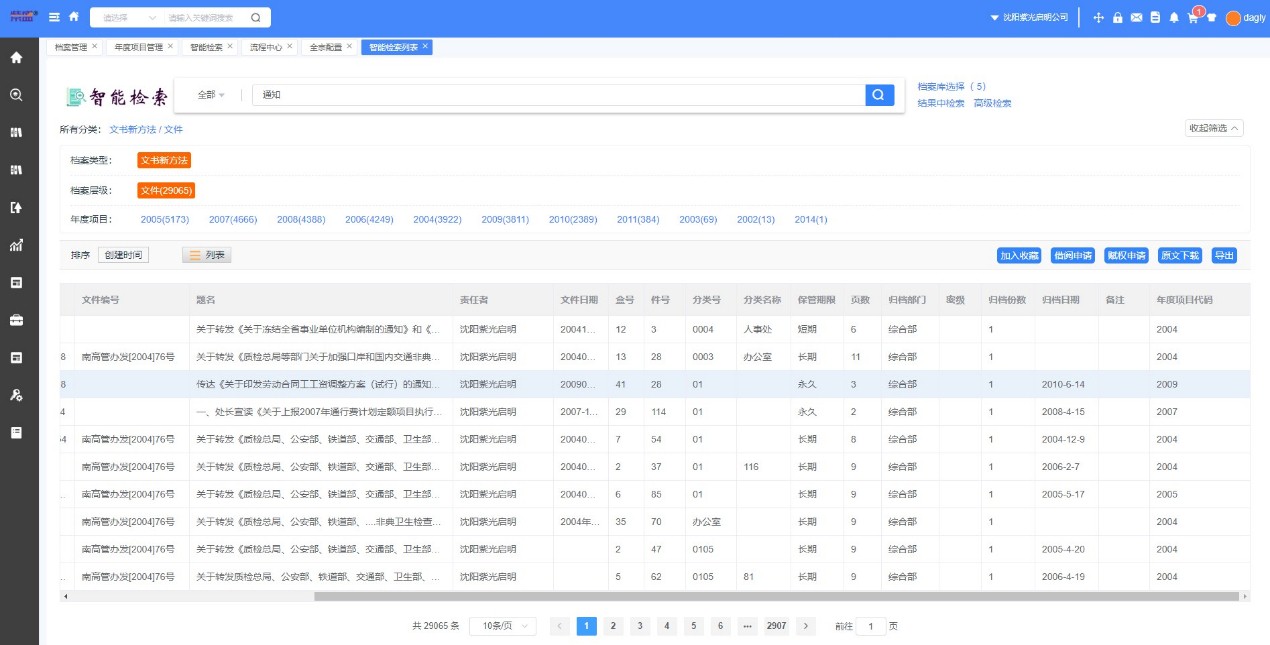The height and width of the screenshot is (645, 1270).
Task: Go to page 2907
Action: (x=776, y=626)
